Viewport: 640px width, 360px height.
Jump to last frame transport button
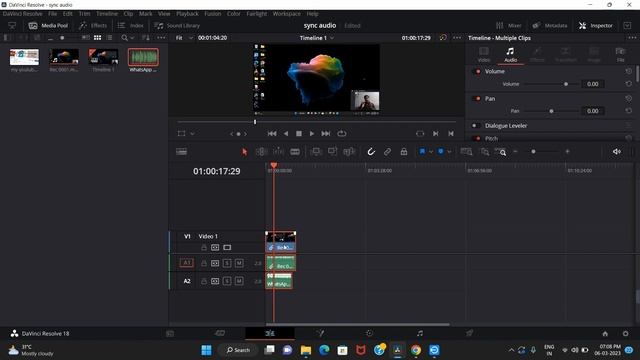pyautogui.click(x=326, y=133)
